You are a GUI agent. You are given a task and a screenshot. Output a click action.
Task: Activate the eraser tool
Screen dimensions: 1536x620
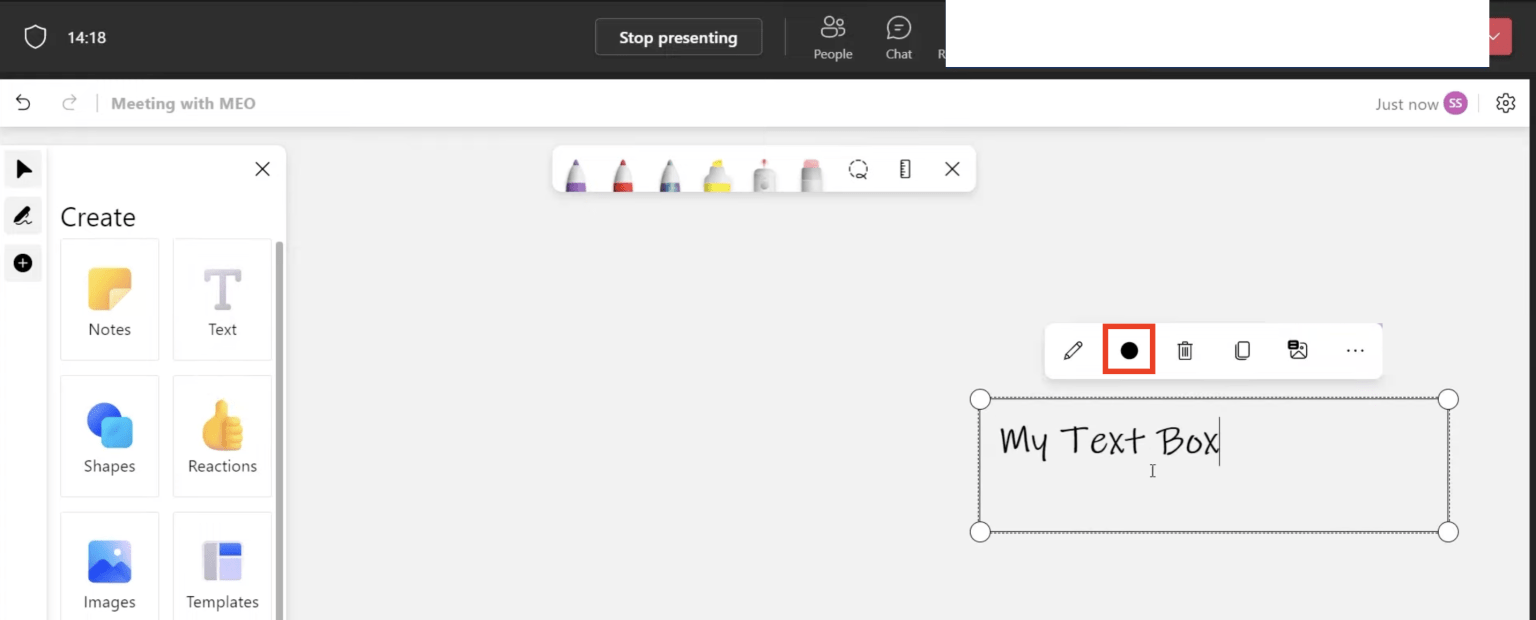[810, 172]
